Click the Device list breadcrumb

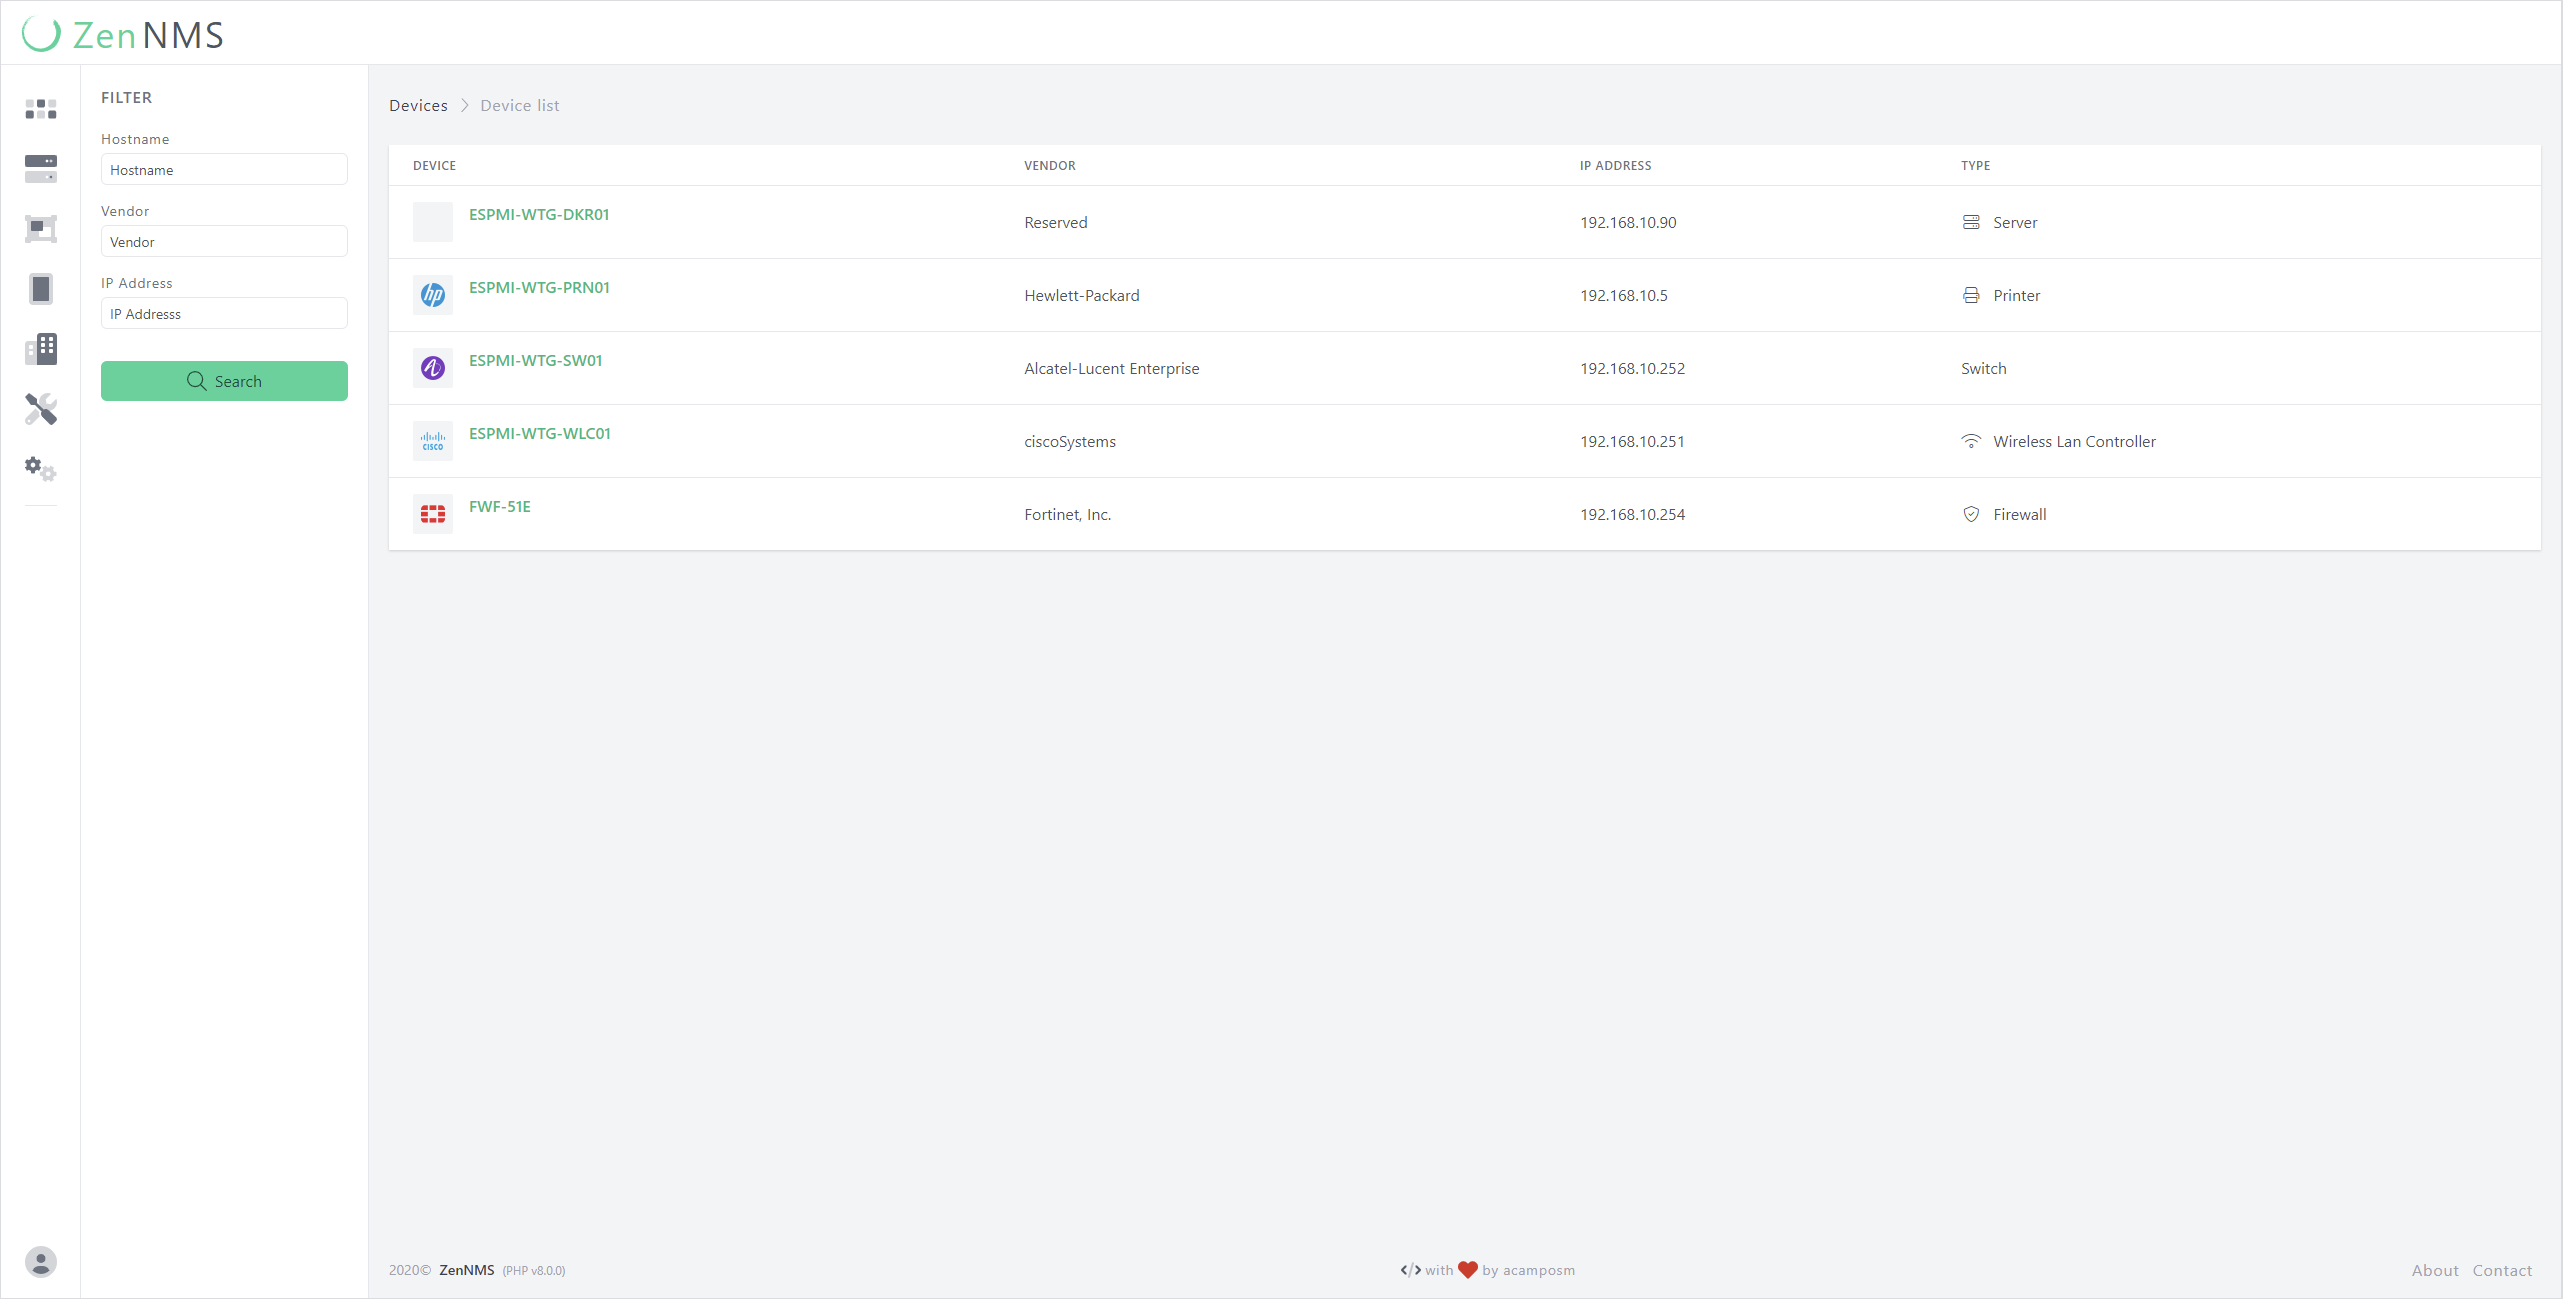(520, 105)
